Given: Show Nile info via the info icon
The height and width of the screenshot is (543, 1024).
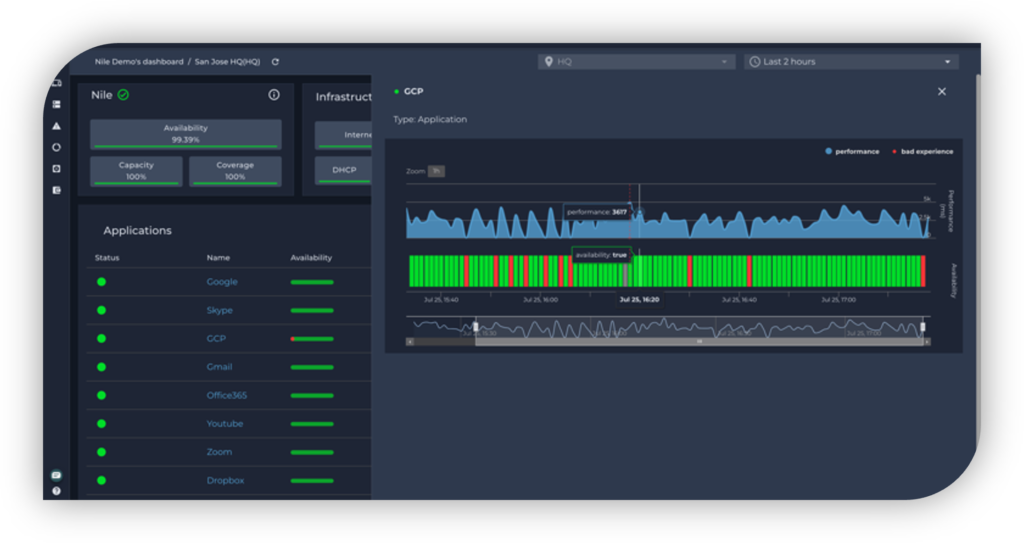Looking at the screenshot, I should pyautogui.click(x=274, y=95).
